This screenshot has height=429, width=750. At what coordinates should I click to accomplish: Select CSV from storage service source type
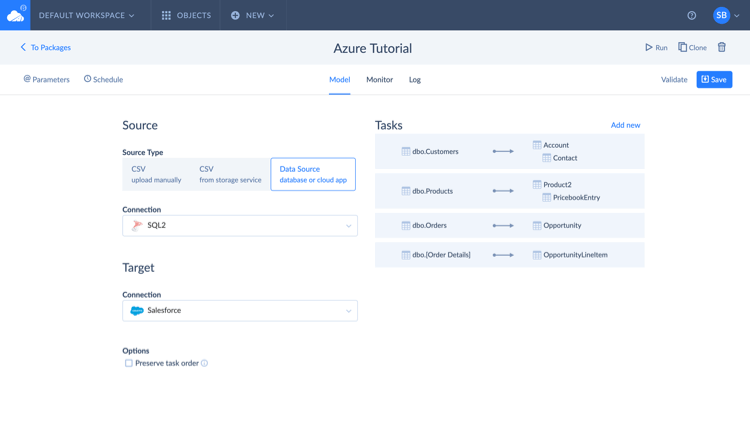coord(230,174)
